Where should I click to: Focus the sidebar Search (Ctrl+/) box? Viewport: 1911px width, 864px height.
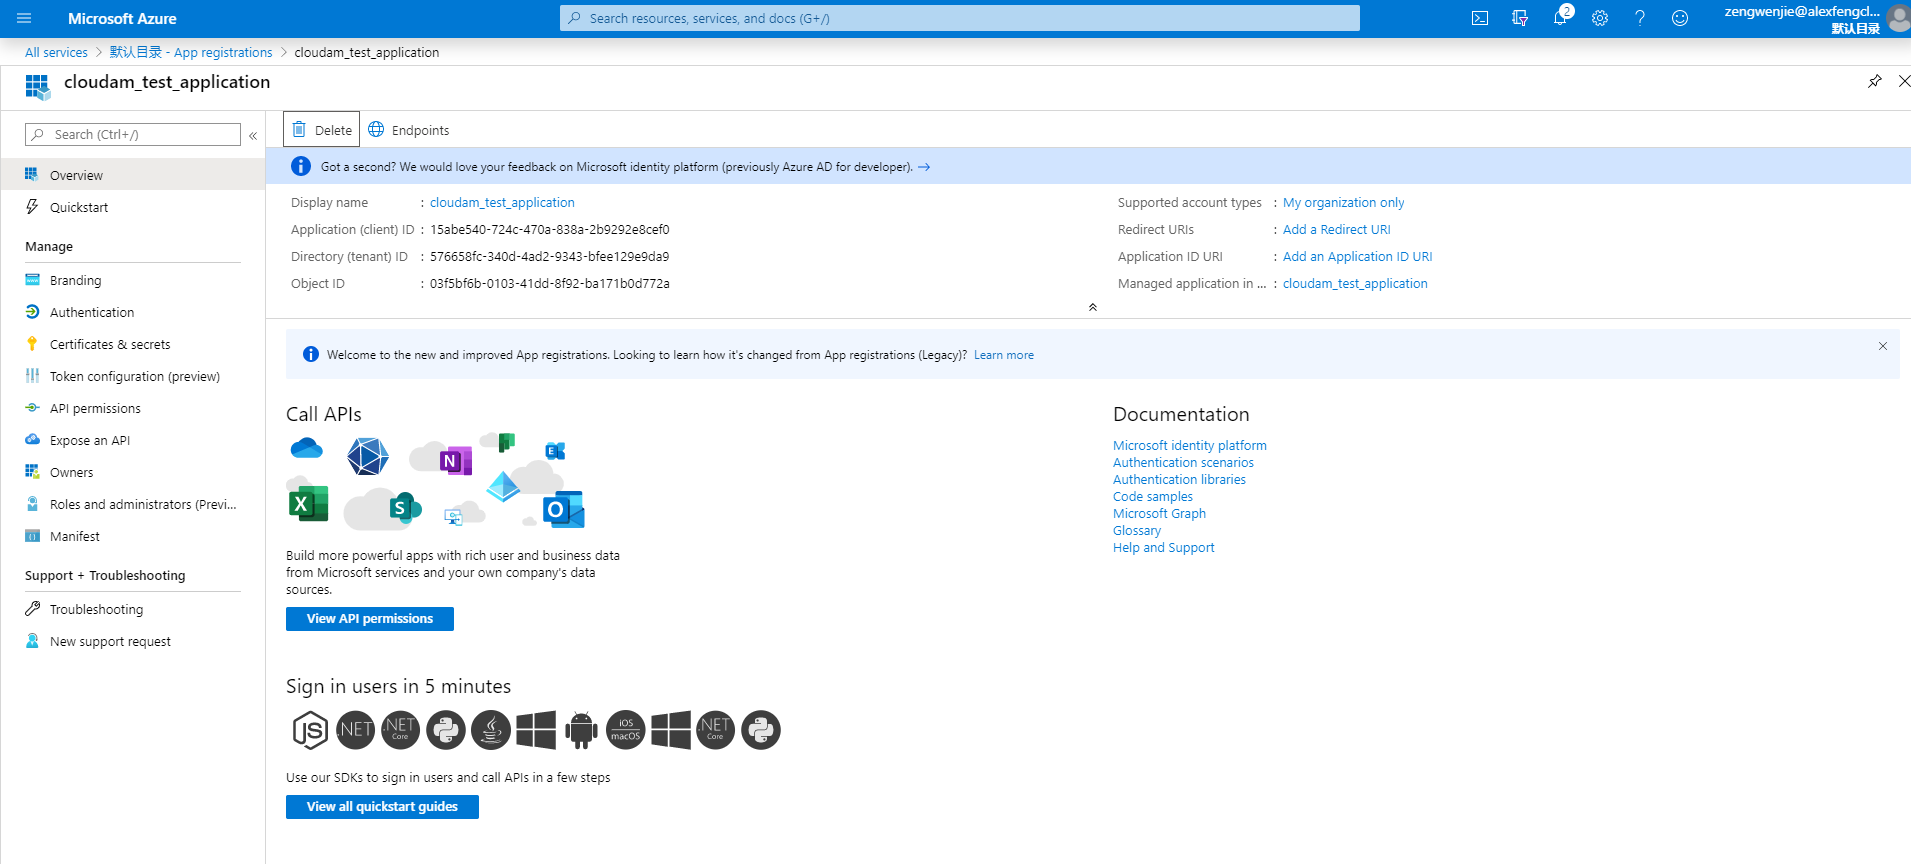[133, 135]
